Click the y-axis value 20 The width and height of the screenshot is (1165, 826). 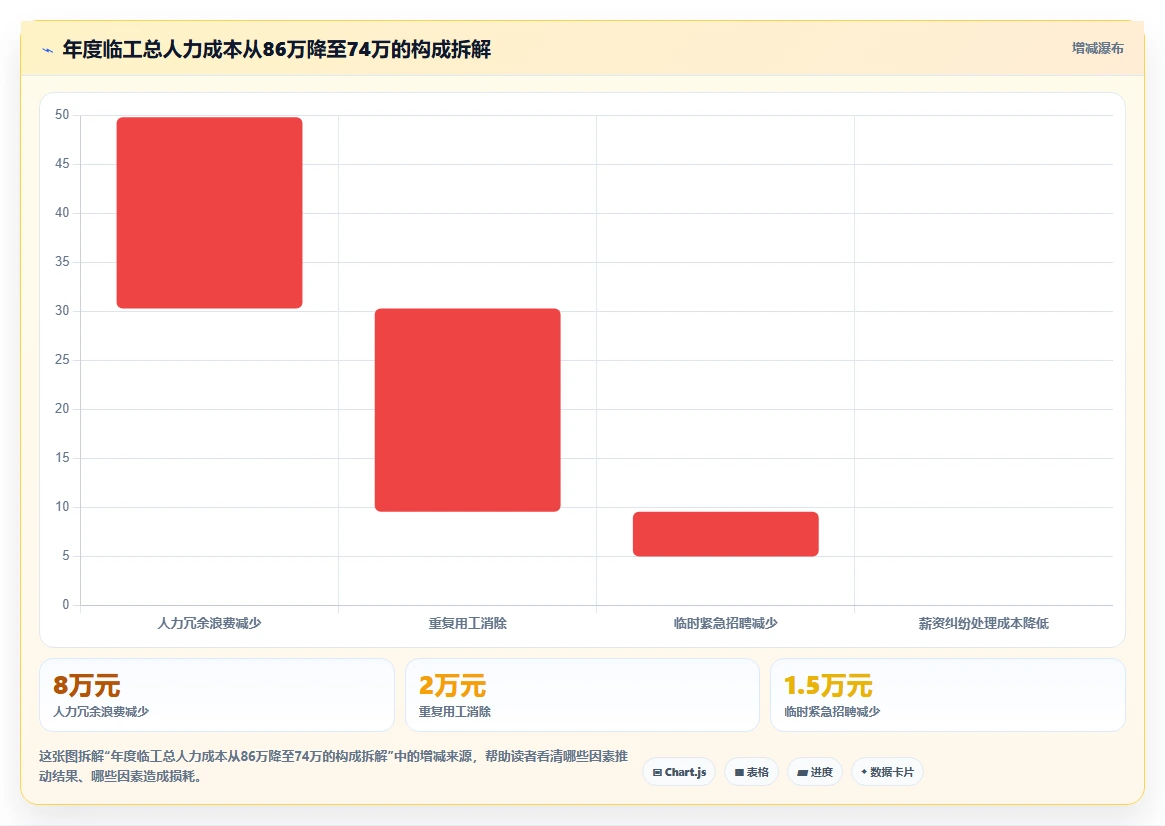coord(62,409)
